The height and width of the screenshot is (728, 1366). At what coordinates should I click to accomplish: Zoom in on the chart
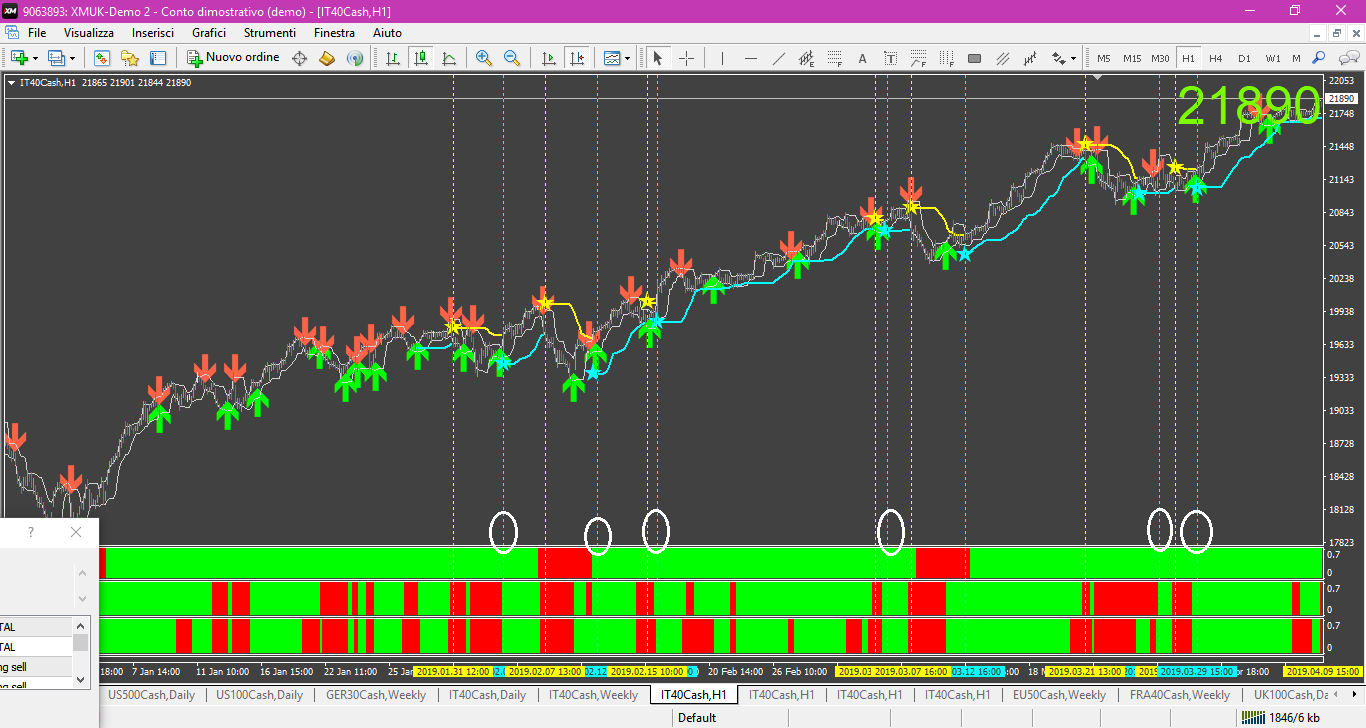[x=484, y=58]
